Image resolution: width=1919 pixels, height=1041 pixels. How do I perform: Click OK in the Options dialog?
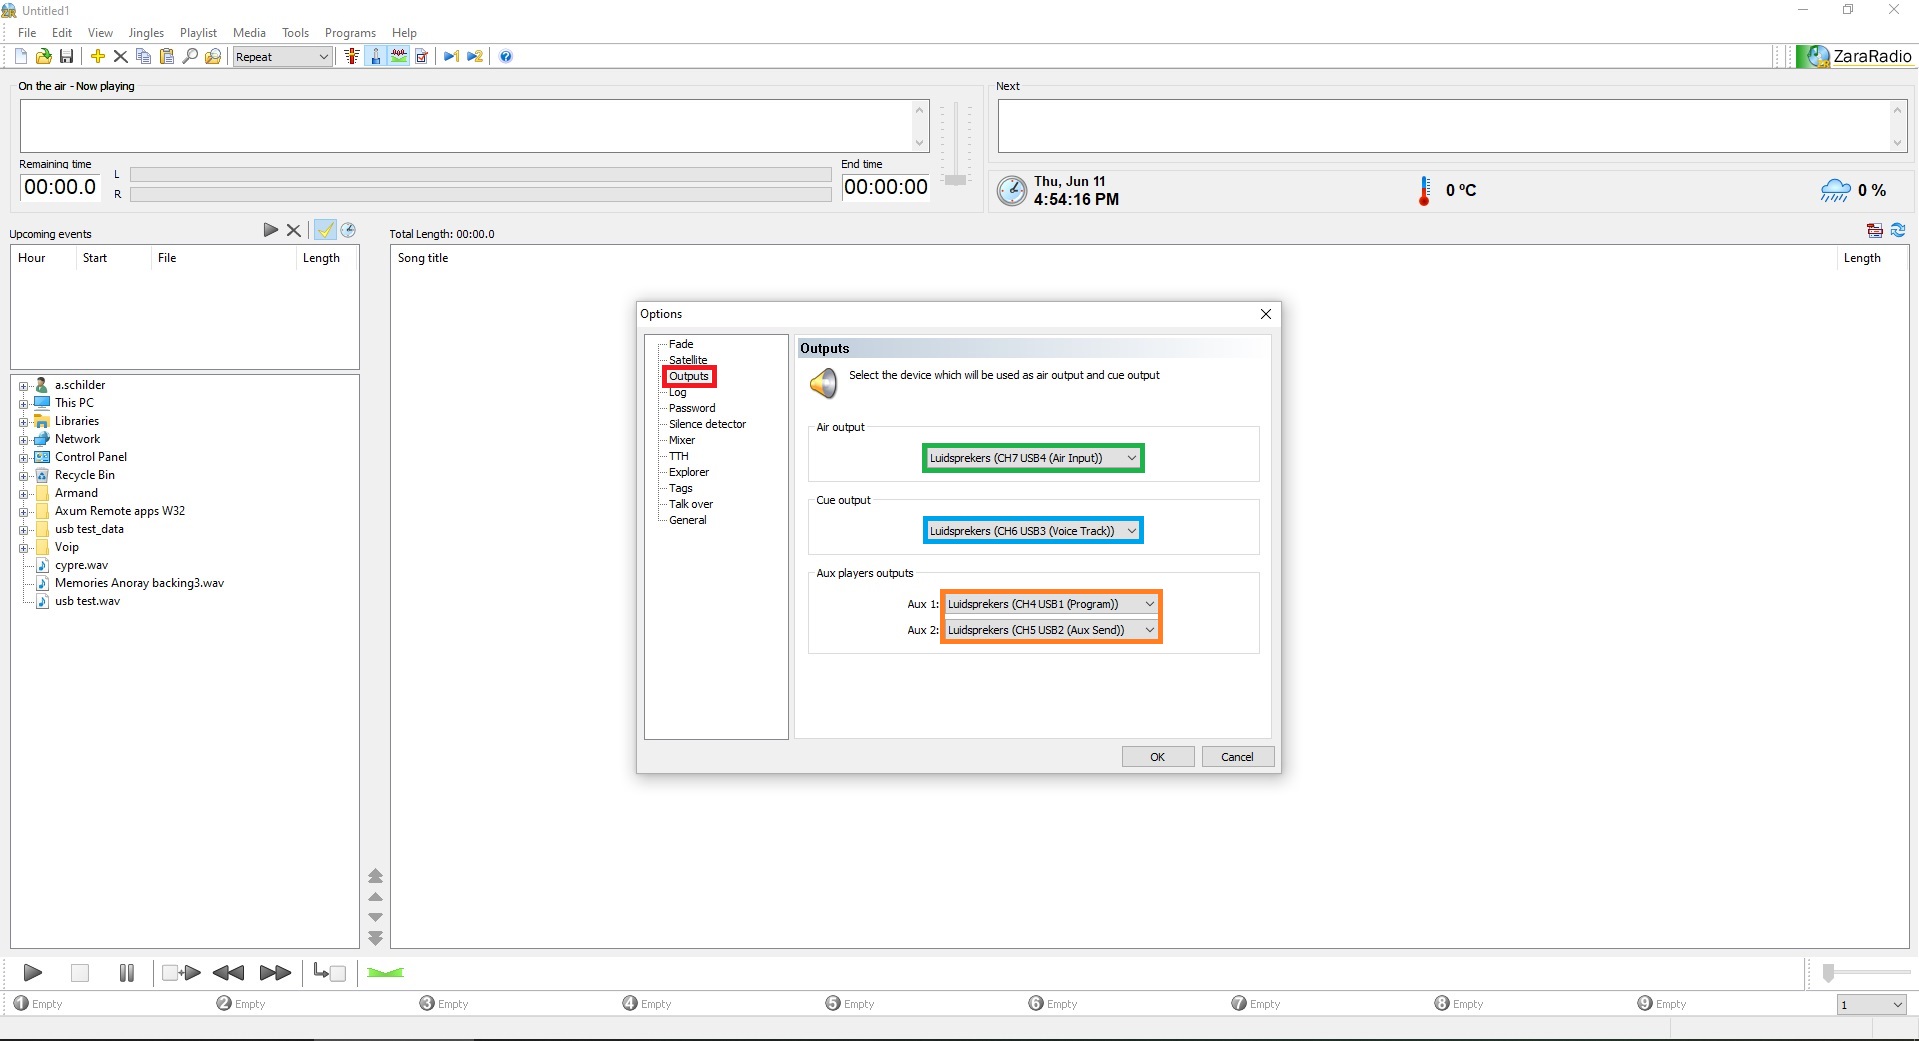point(1157,757)
